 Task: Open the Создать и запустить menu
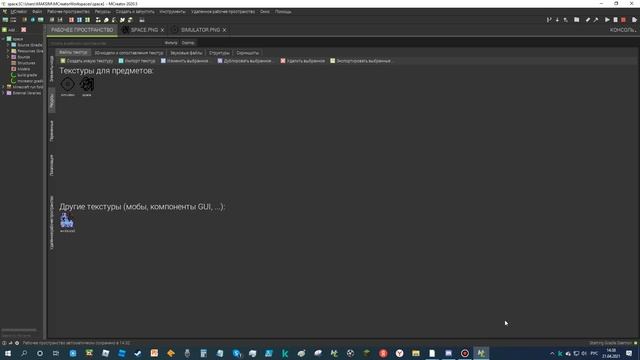tap(135, 11)
